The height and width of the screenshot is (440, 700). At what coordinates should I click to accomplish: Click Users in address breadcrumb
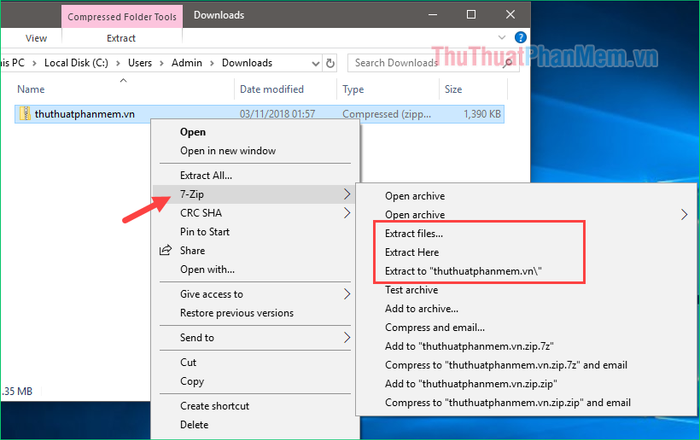point(140,63)
